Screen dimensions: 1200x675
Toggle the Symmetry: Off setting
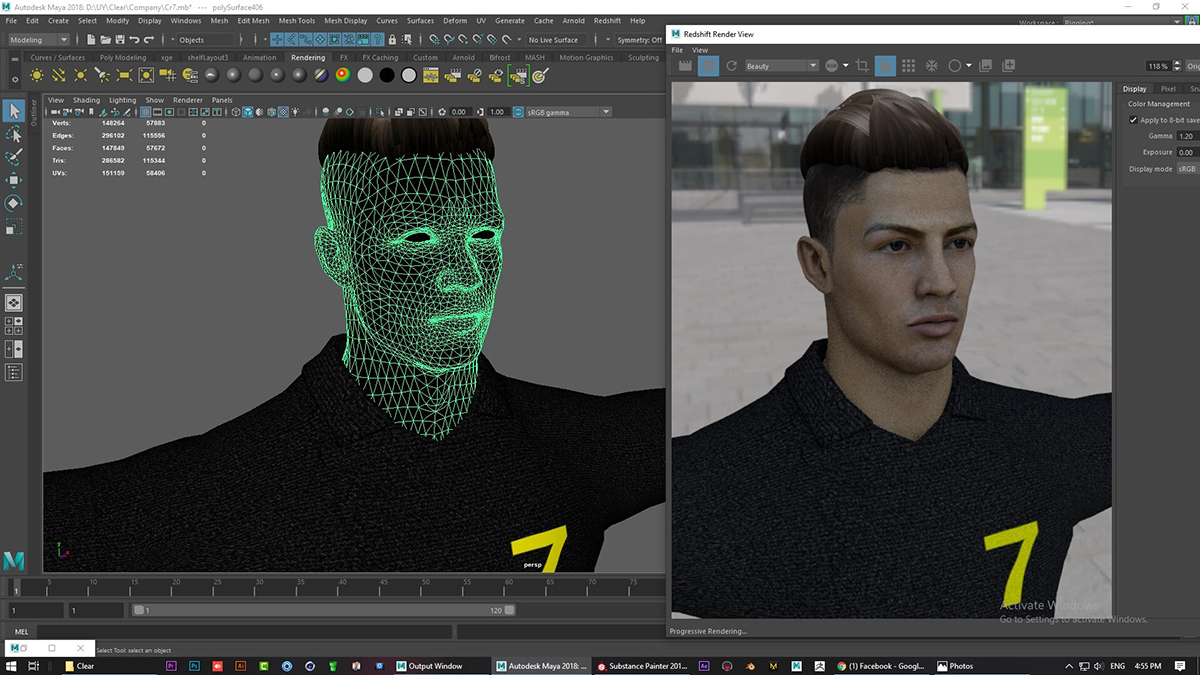(639, 40)
